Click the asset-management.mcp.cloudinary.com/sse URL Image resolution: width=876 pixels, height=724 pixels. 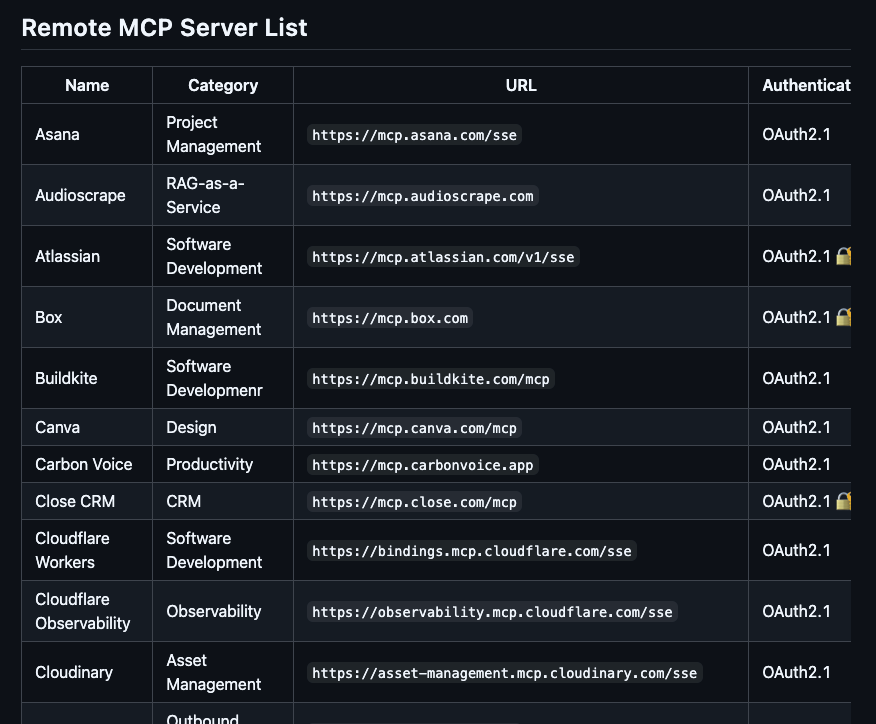tap(504, 673)
